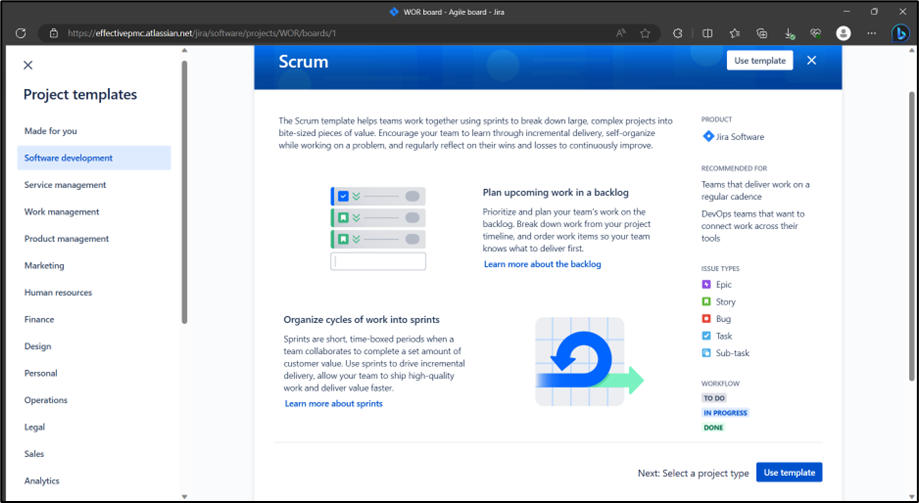Open the browser Settings and more menu
This screenshot has height=503, width=919.
click(x=872, y=33)
